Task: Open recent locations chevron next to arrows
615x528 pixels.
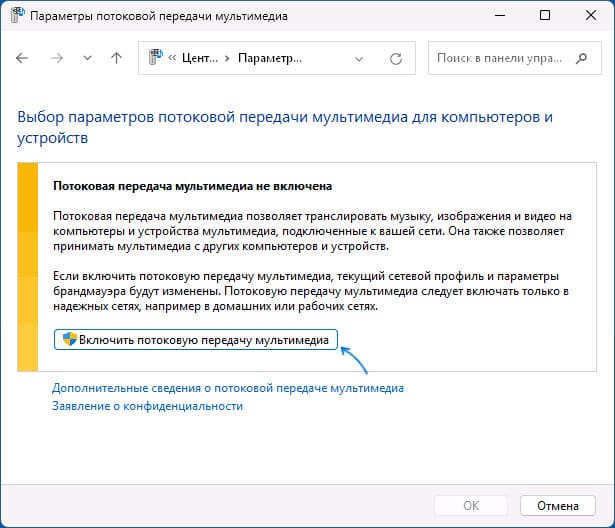Action: coord(87,58)
